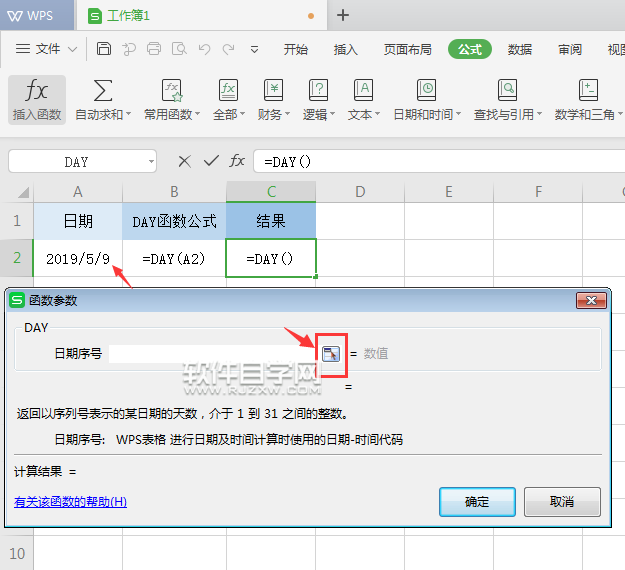Close the Function Arguments (函数参数) dialog
This screenshot has width=625, height=570.
pyautogui.click(x=591, y=301)
